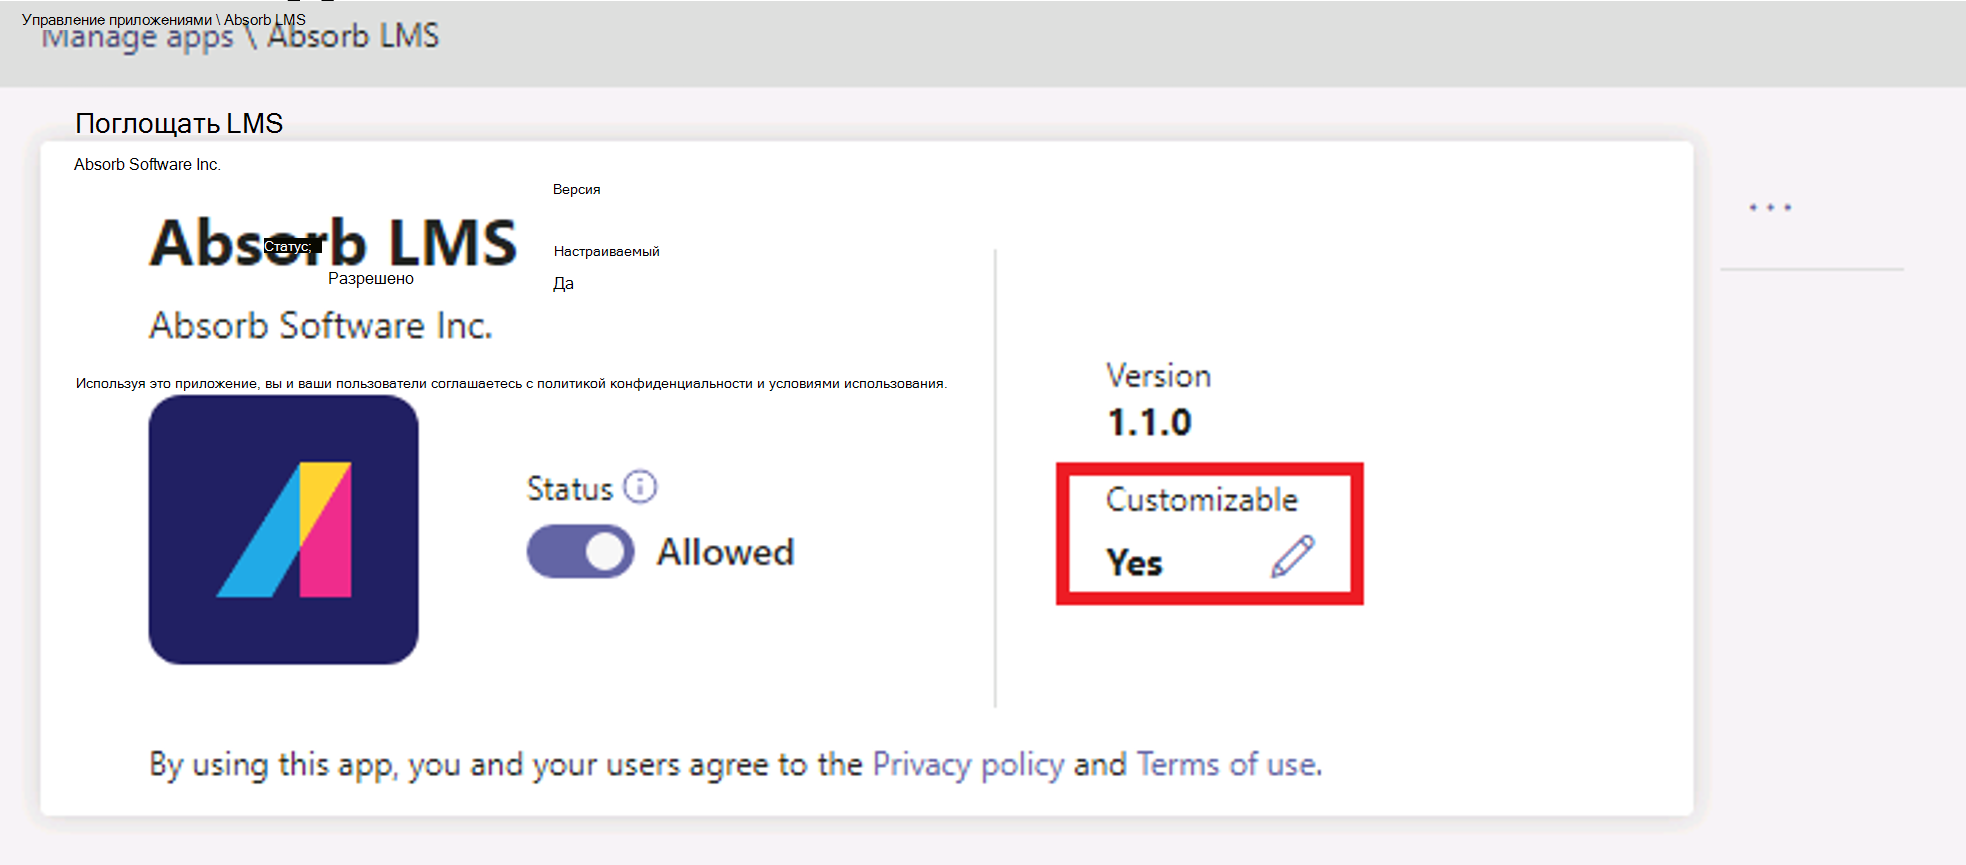Click the Настраиваемый overlay label
Image resolution: width=1966 pixels, height=865 pixels.
coord(607,251)
